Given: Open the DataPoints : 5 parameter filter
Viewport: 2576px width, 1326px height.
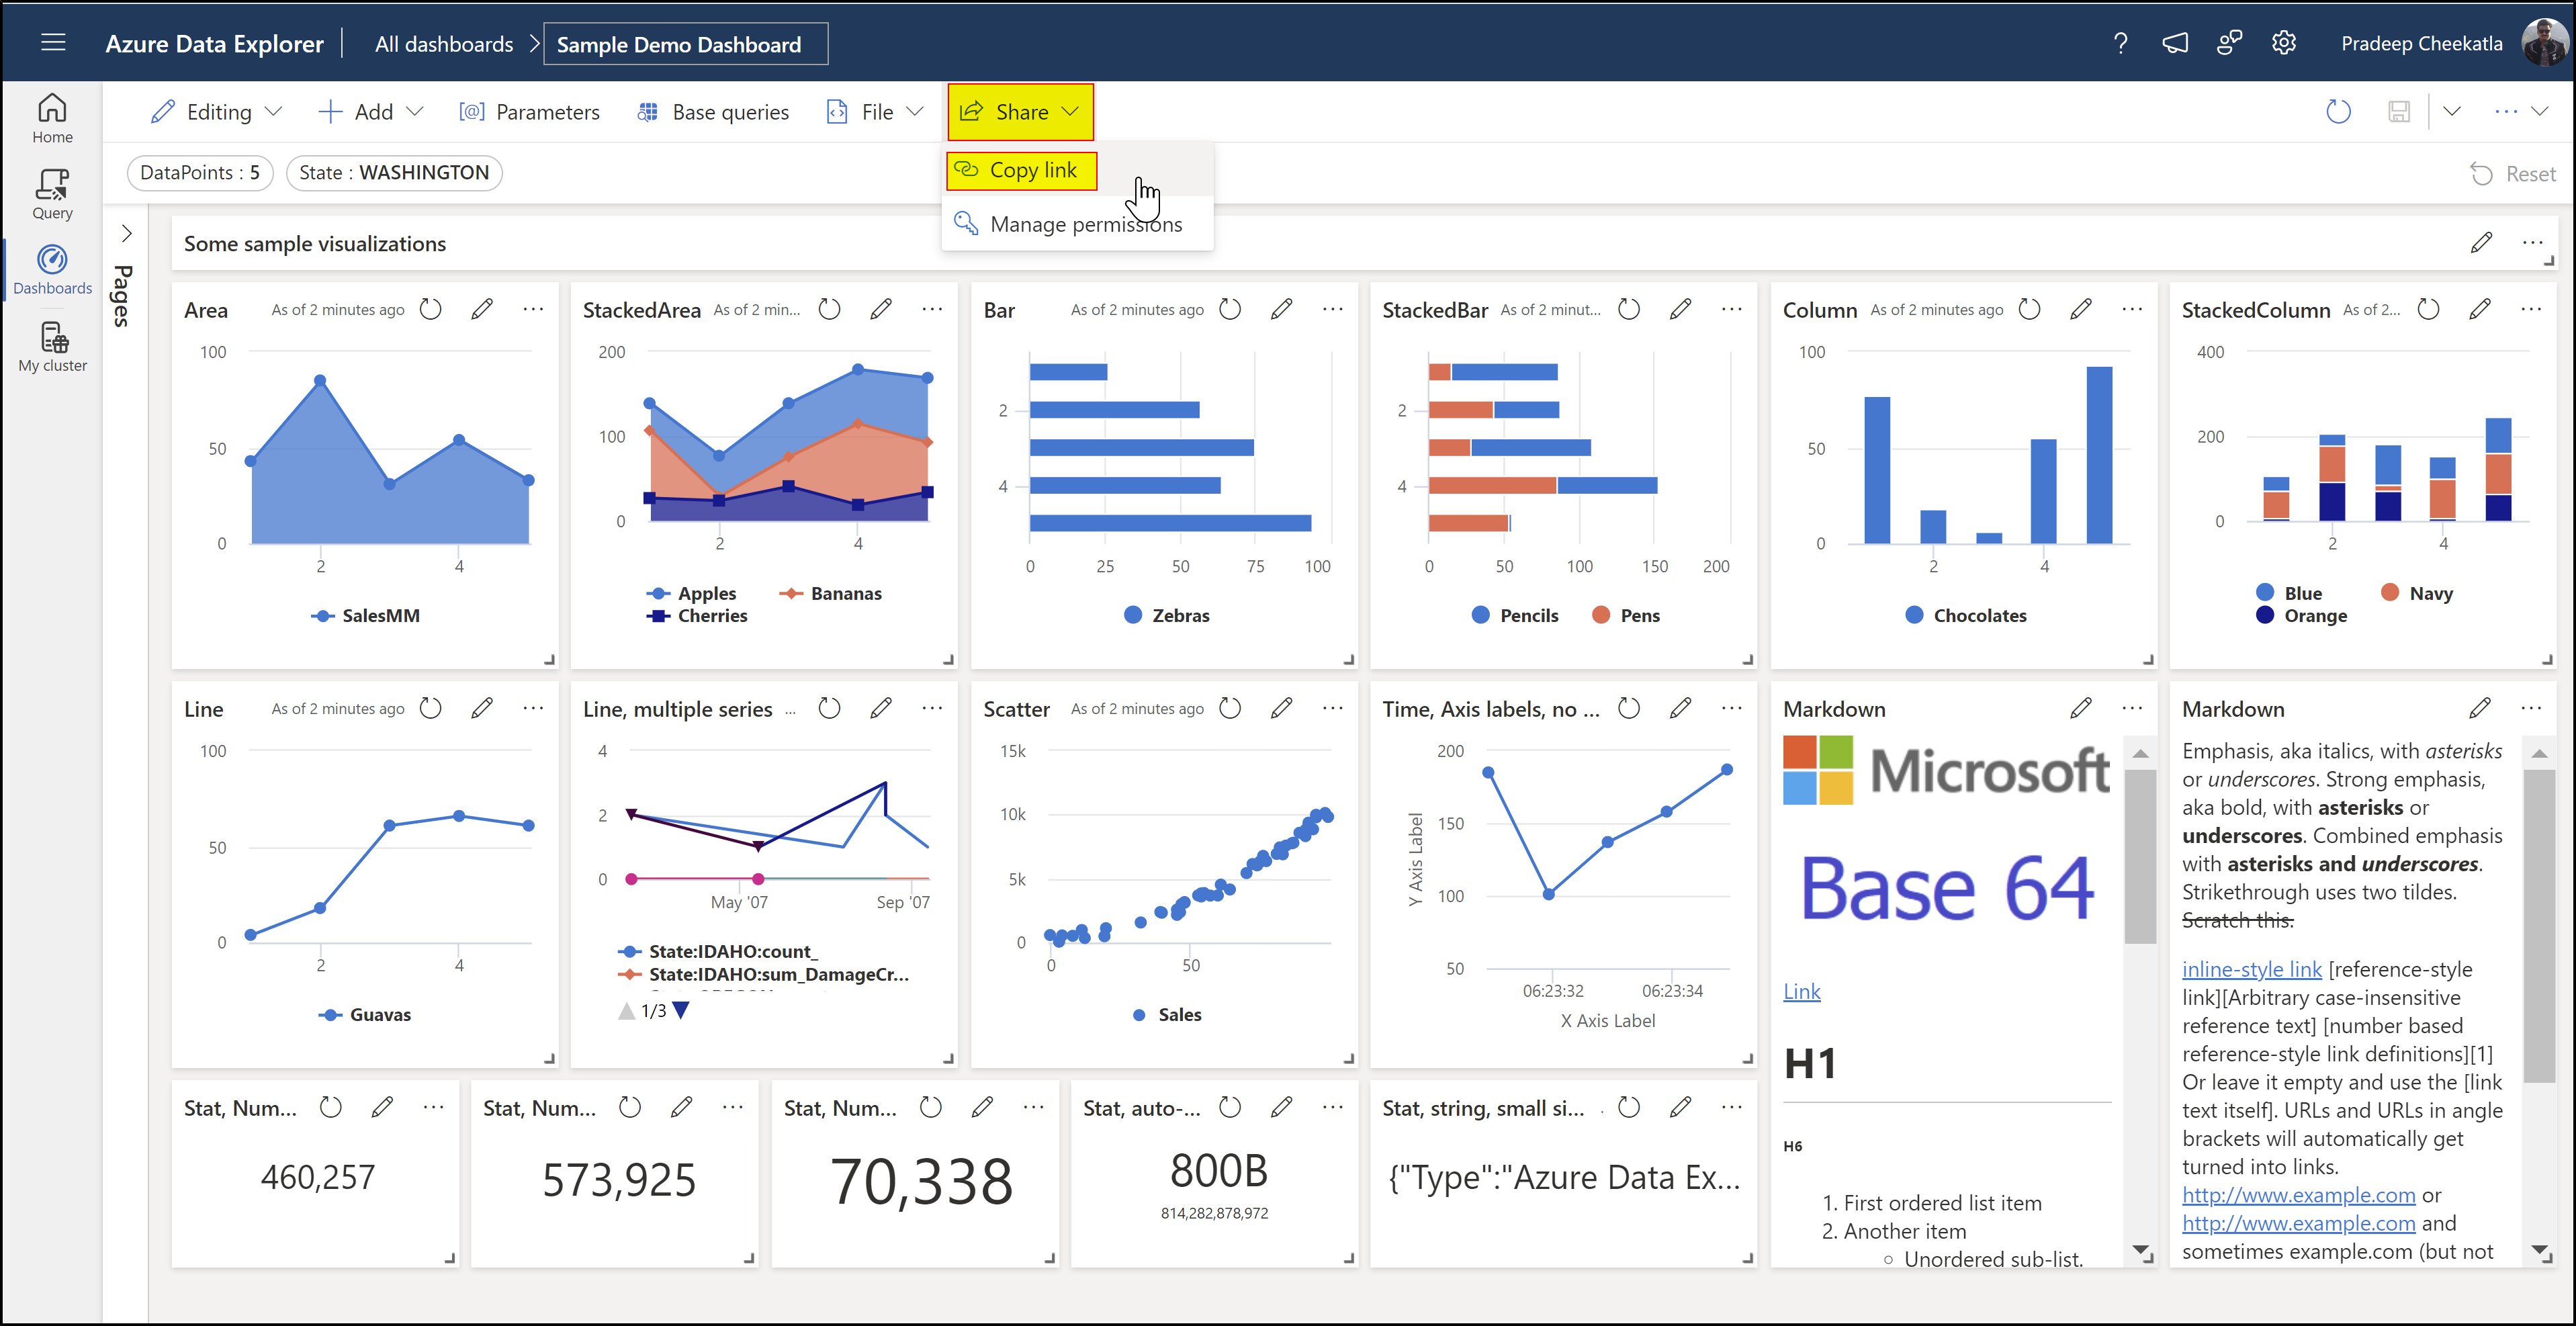Looking at the screenshot, I should pos(200,172).
